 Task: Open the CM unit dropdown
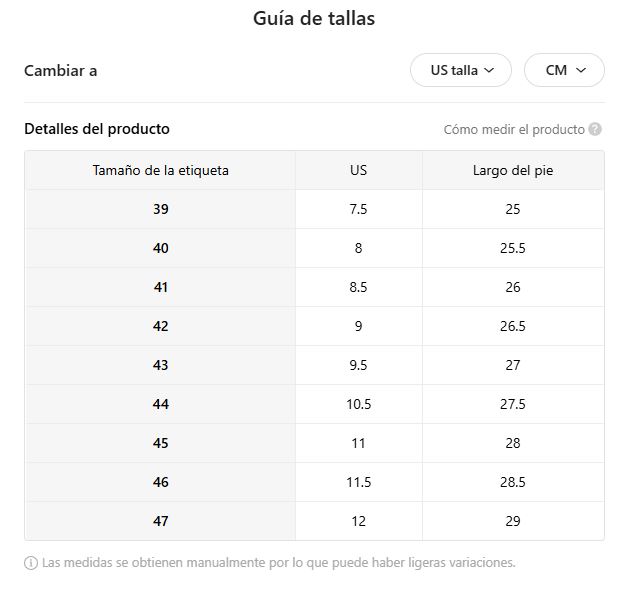564,70
